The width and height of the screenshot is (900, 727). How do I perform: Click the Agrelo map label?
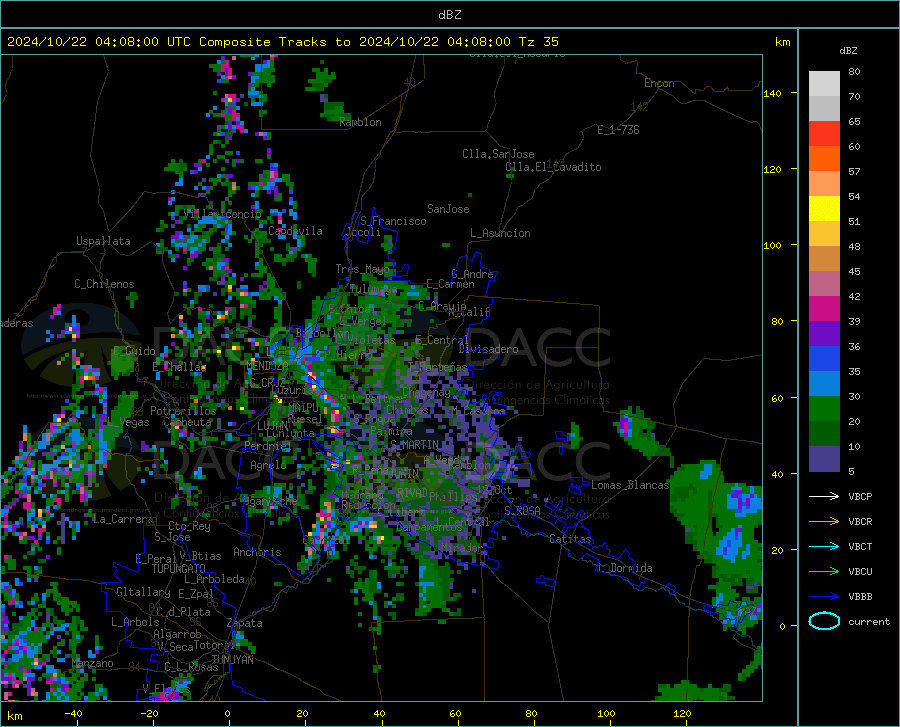[x=268, y=465]
